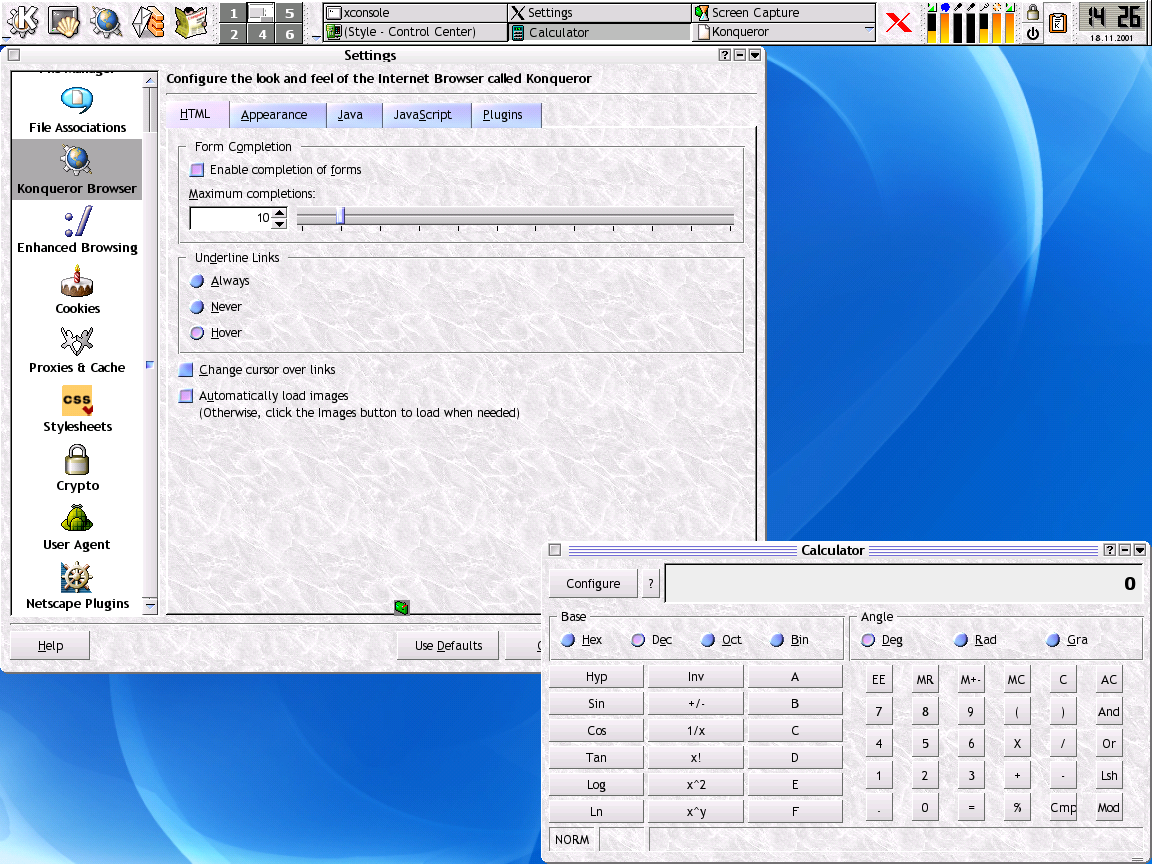Viewport: 1152px width, 864px height.
Task: Click Configure button in Calculator
Action: click(593, 583)
